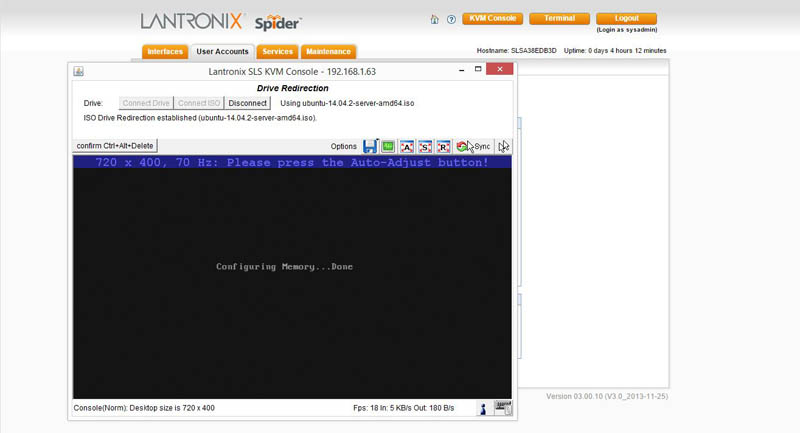This screenshot has height=433, width=800.
Task: Click the Java icon in KVM console title bar
Action: click(79, 71)
